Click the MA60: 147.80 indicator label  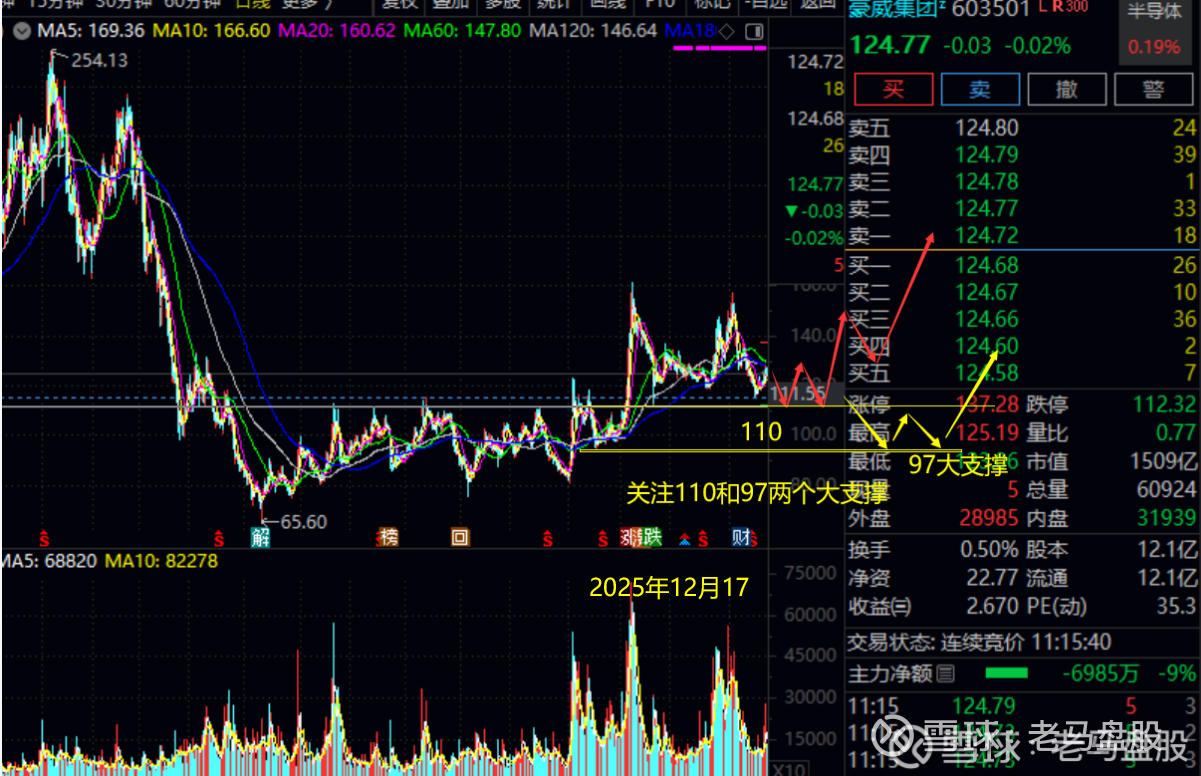coord(462,30)
